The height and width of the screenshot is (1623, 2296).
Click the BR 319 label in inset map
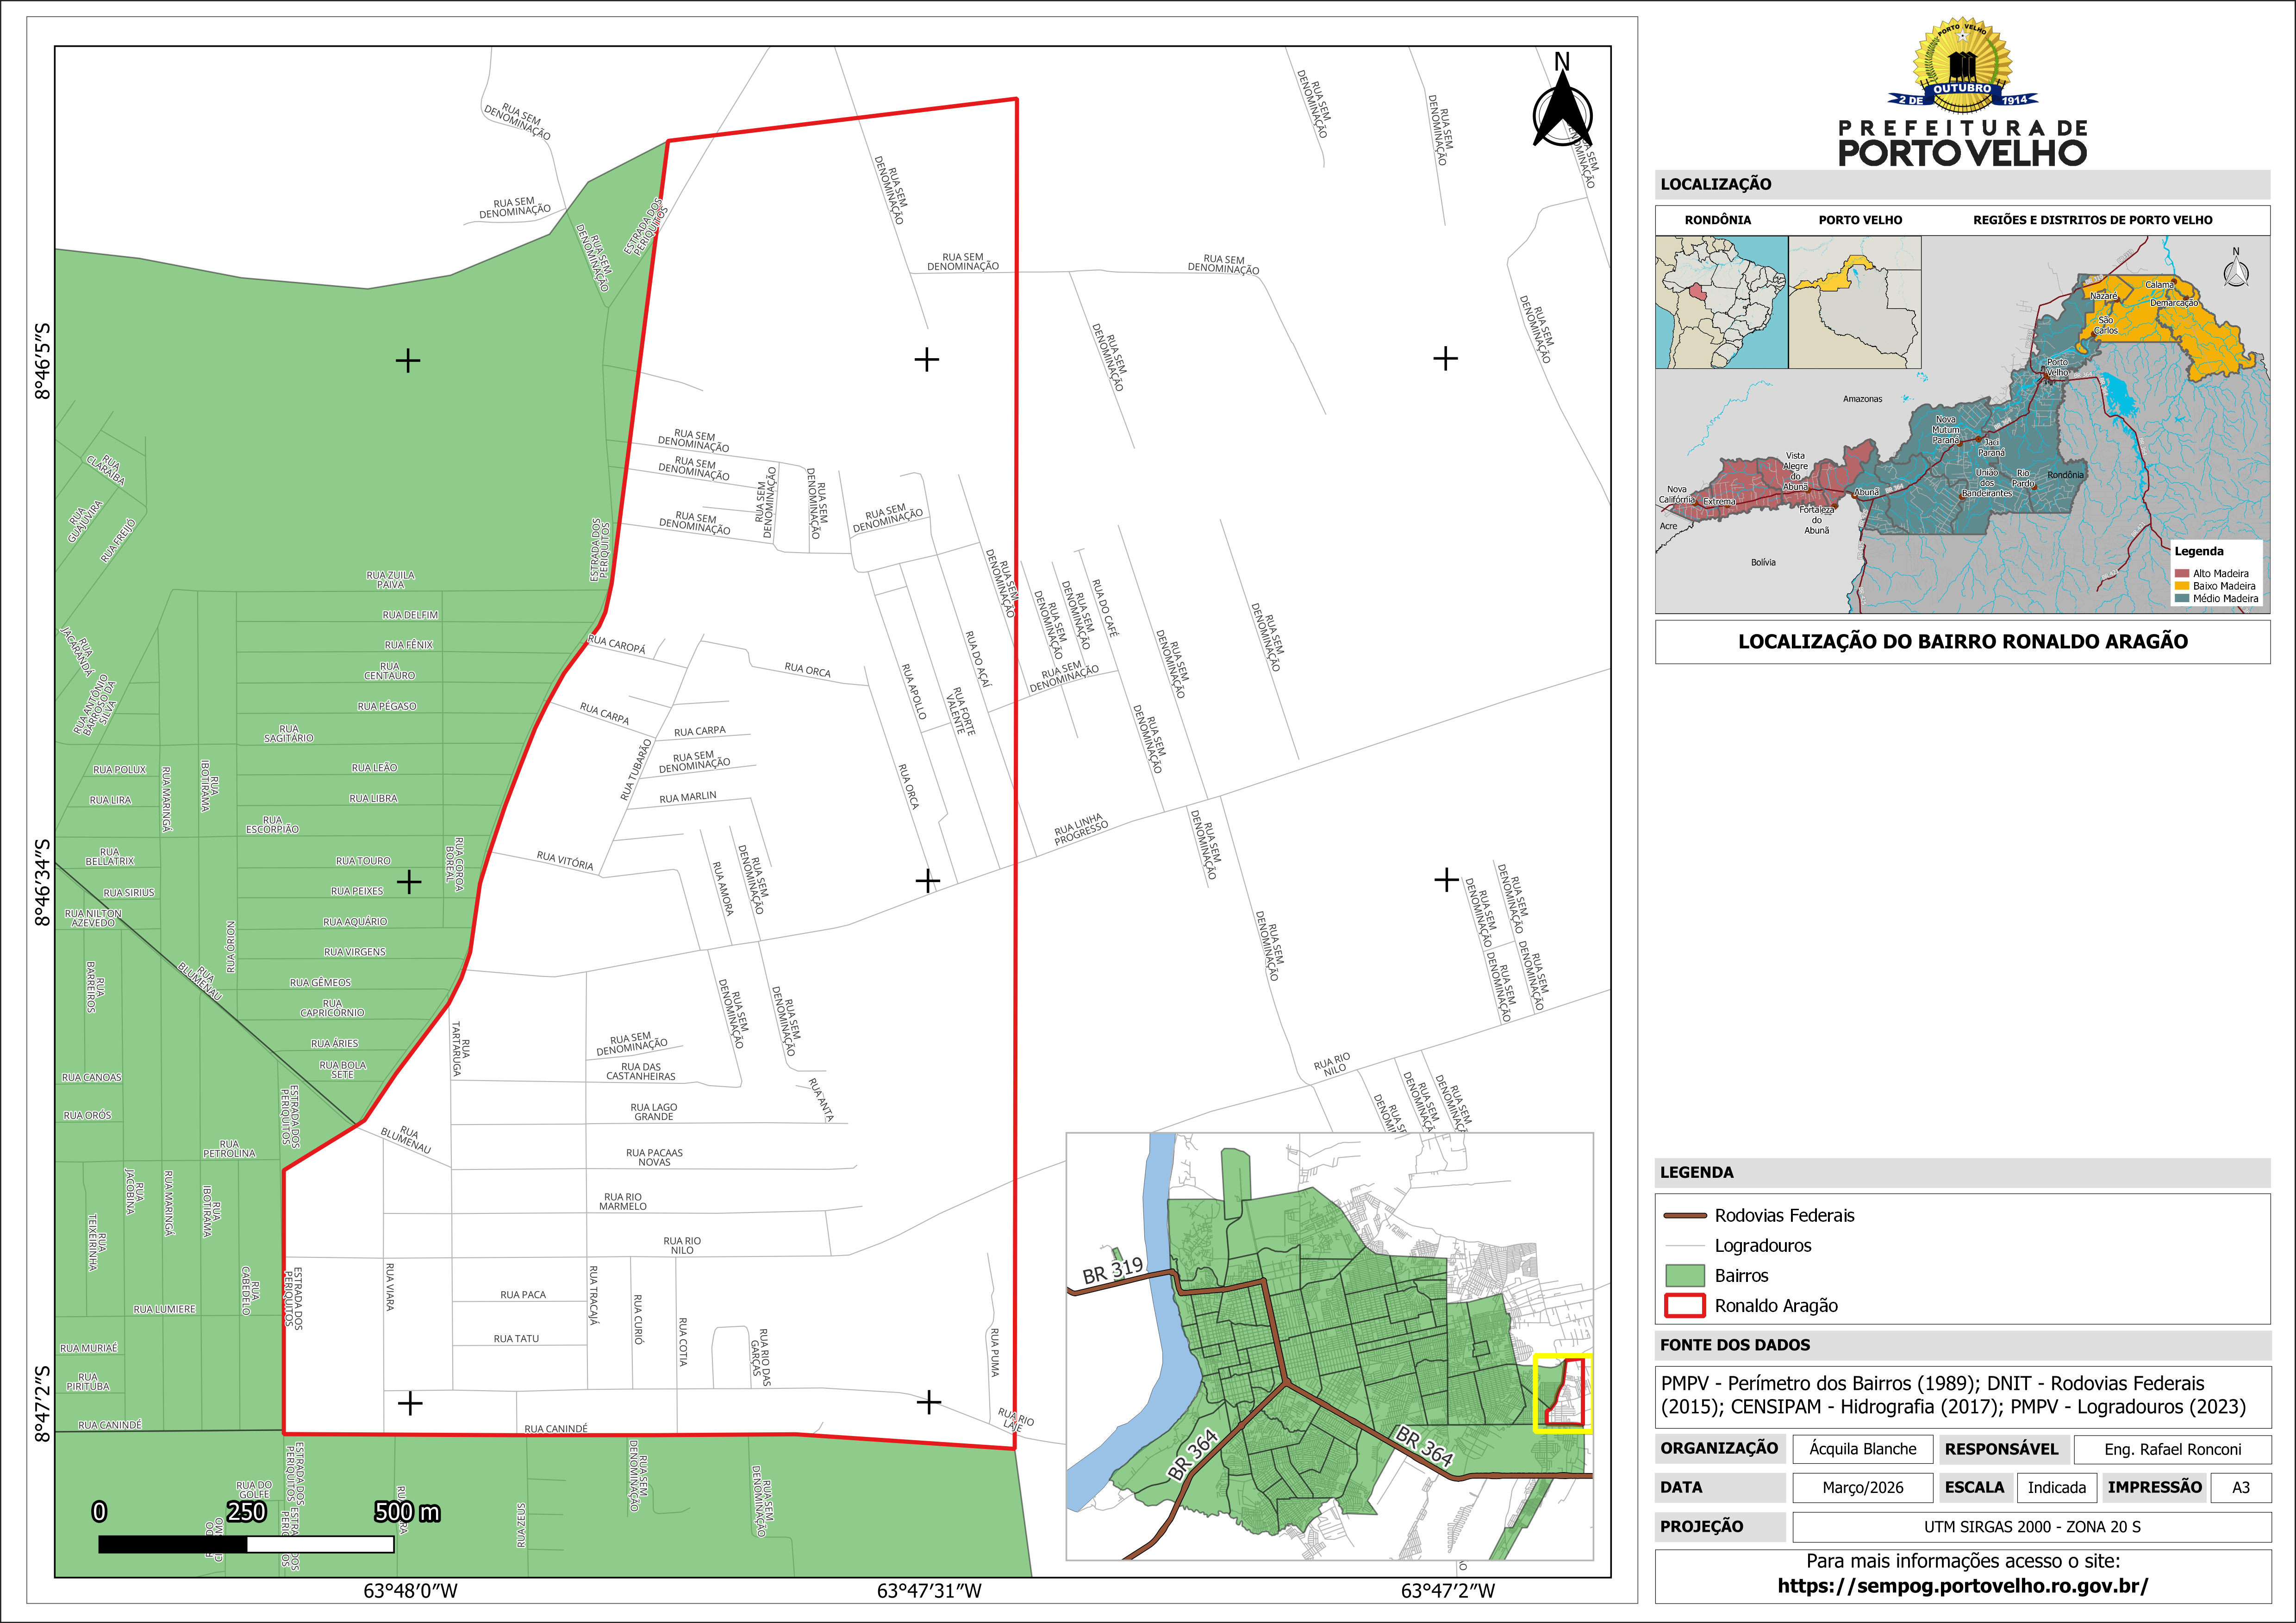tap(1112, 1270)
